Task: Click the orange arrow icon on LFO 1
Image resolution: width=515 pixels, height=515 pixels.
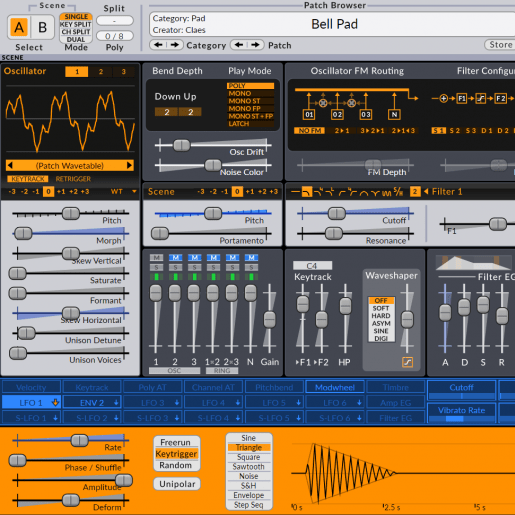Action: click(x=55, y=402)
